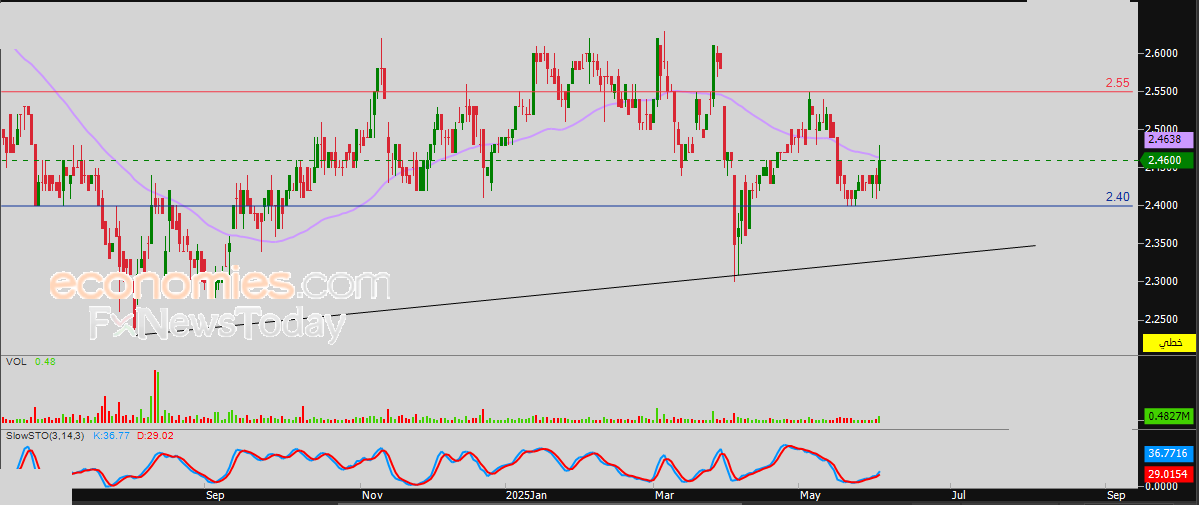Click the green 0.4827M volume tag
1199x505 pixels.
coord(1169,416)
